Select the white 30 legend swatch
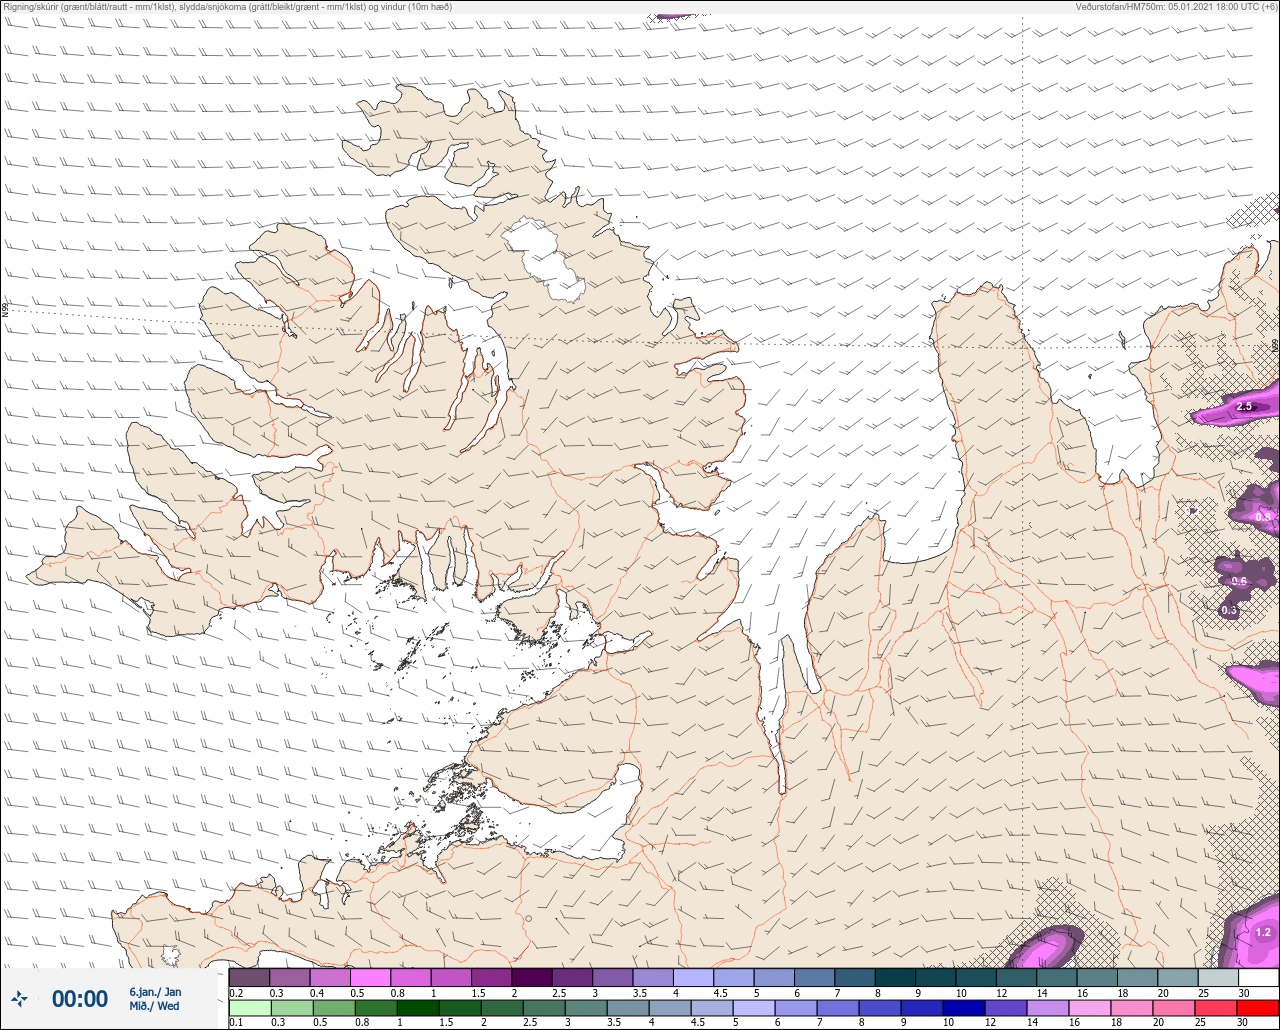The height and width of the screenshot is (1030, 1280). [1258, 977]
